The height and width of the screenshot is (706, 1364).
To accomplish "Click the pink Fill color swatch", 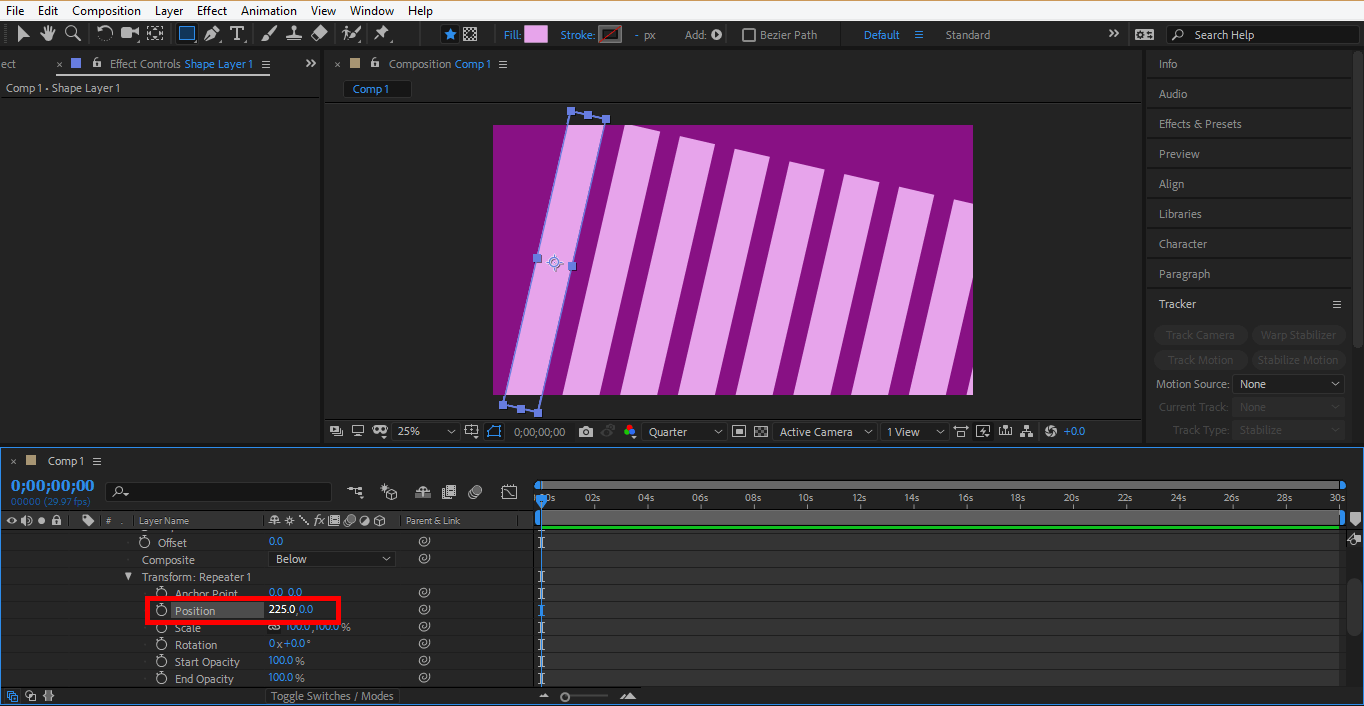I will pyautogui.click(x=536, y=35).
